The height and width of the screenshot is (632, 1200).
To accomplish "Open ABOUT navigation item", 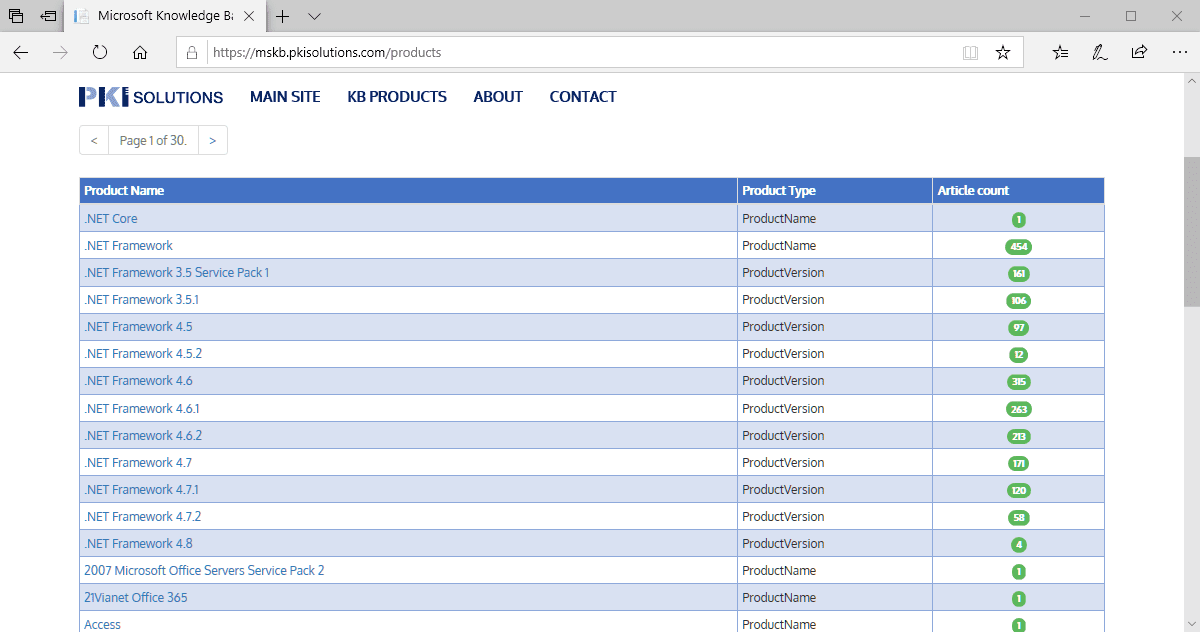I will coord(498,97).
